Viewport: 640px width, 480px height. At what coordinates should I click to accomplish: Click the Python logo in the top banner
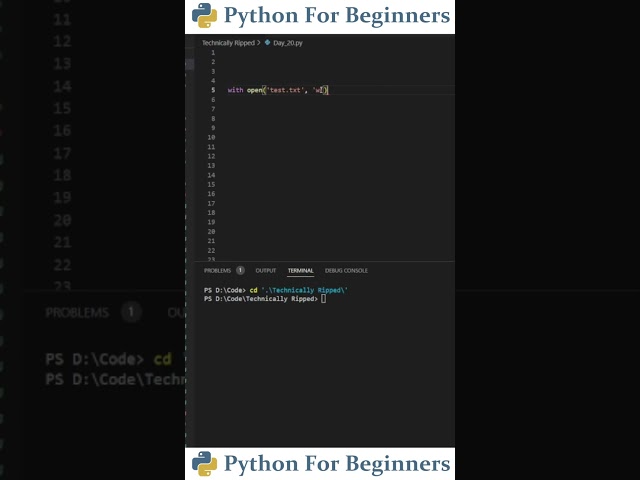204,16
